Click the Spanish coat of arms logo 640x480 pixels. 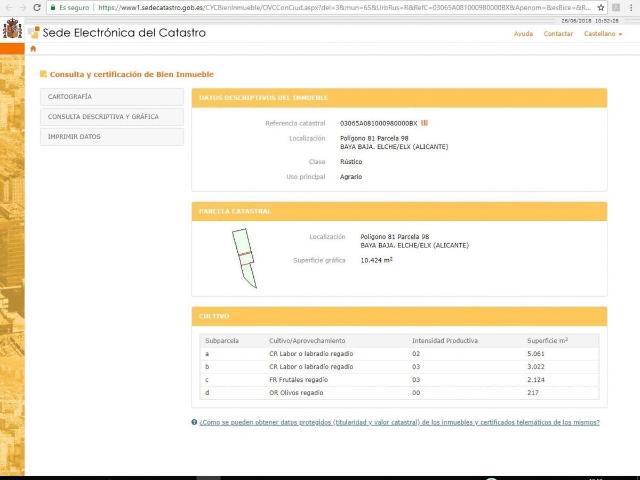tap(12, 29)
